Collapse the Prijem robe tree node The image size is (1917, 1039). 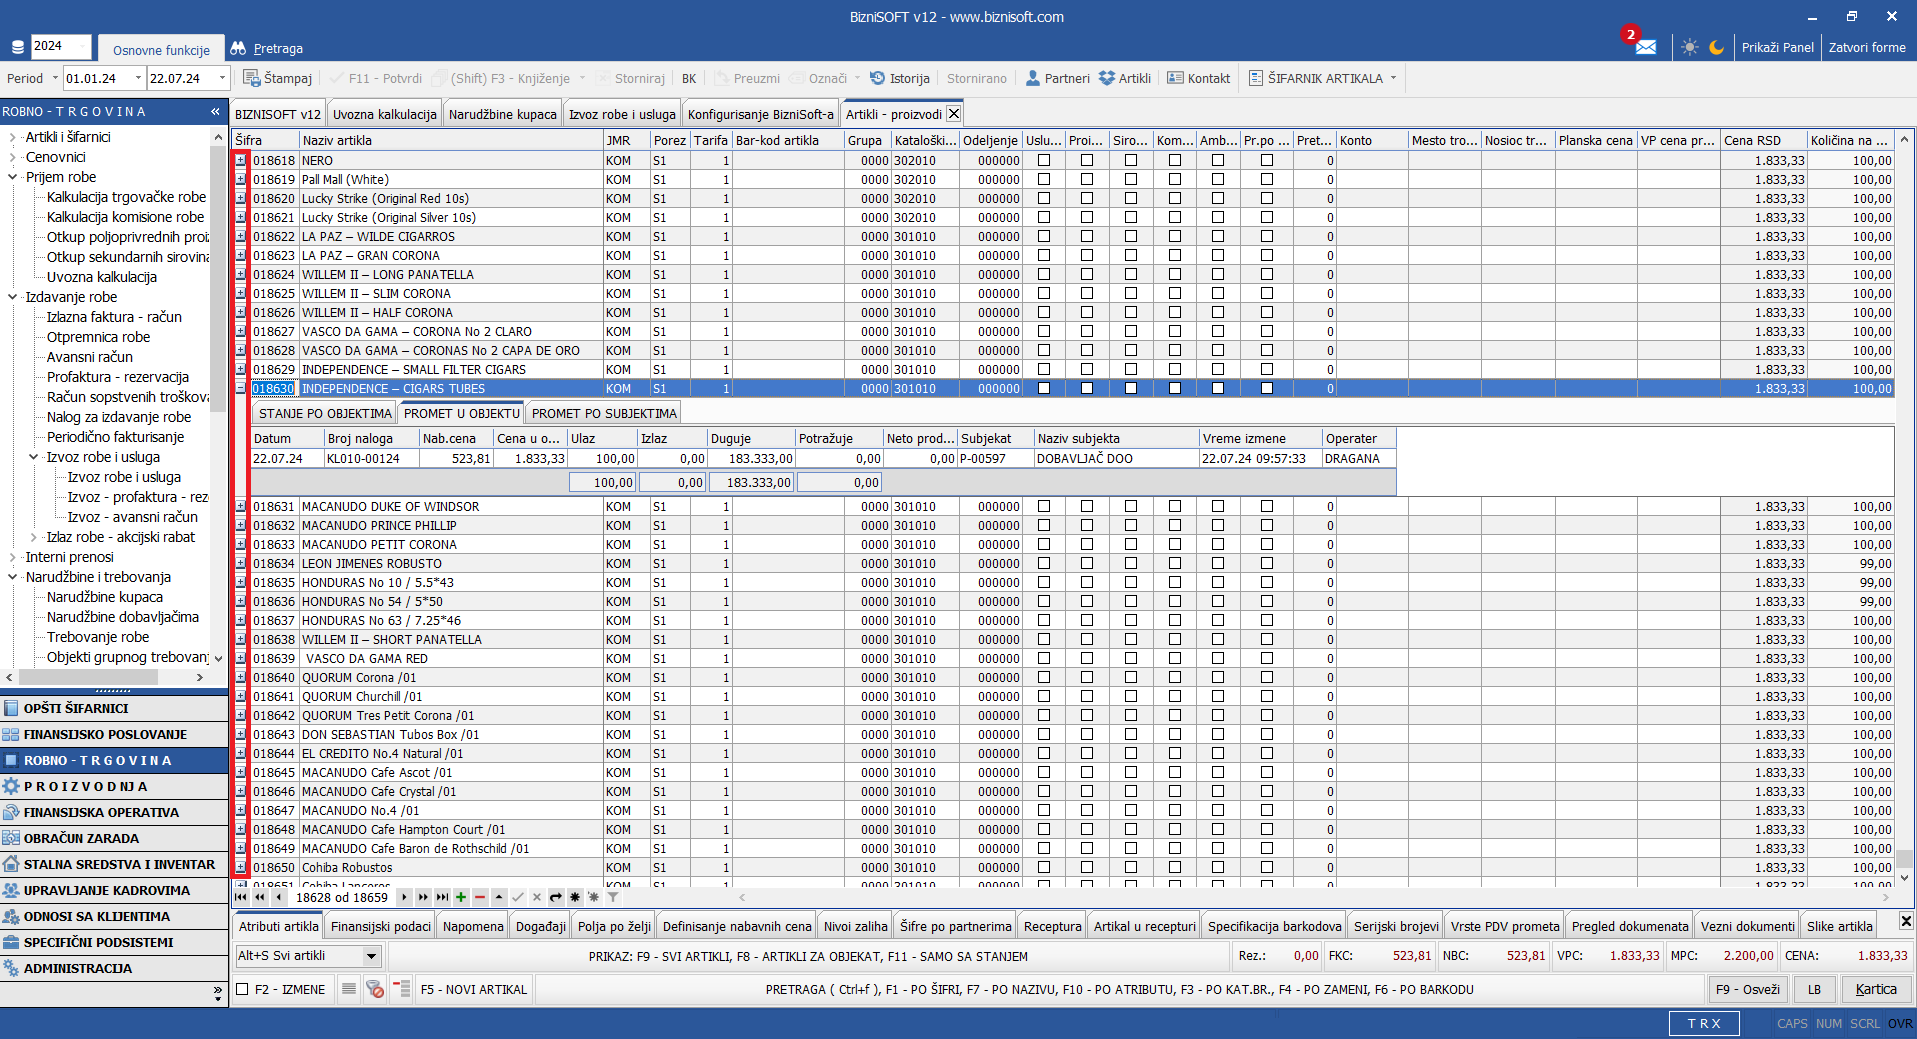tap(13, 177)
